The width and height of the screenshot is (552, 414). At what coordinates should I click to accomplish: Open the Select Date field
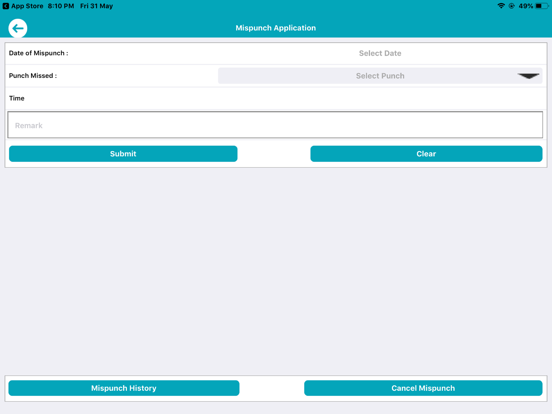(380, 53)
